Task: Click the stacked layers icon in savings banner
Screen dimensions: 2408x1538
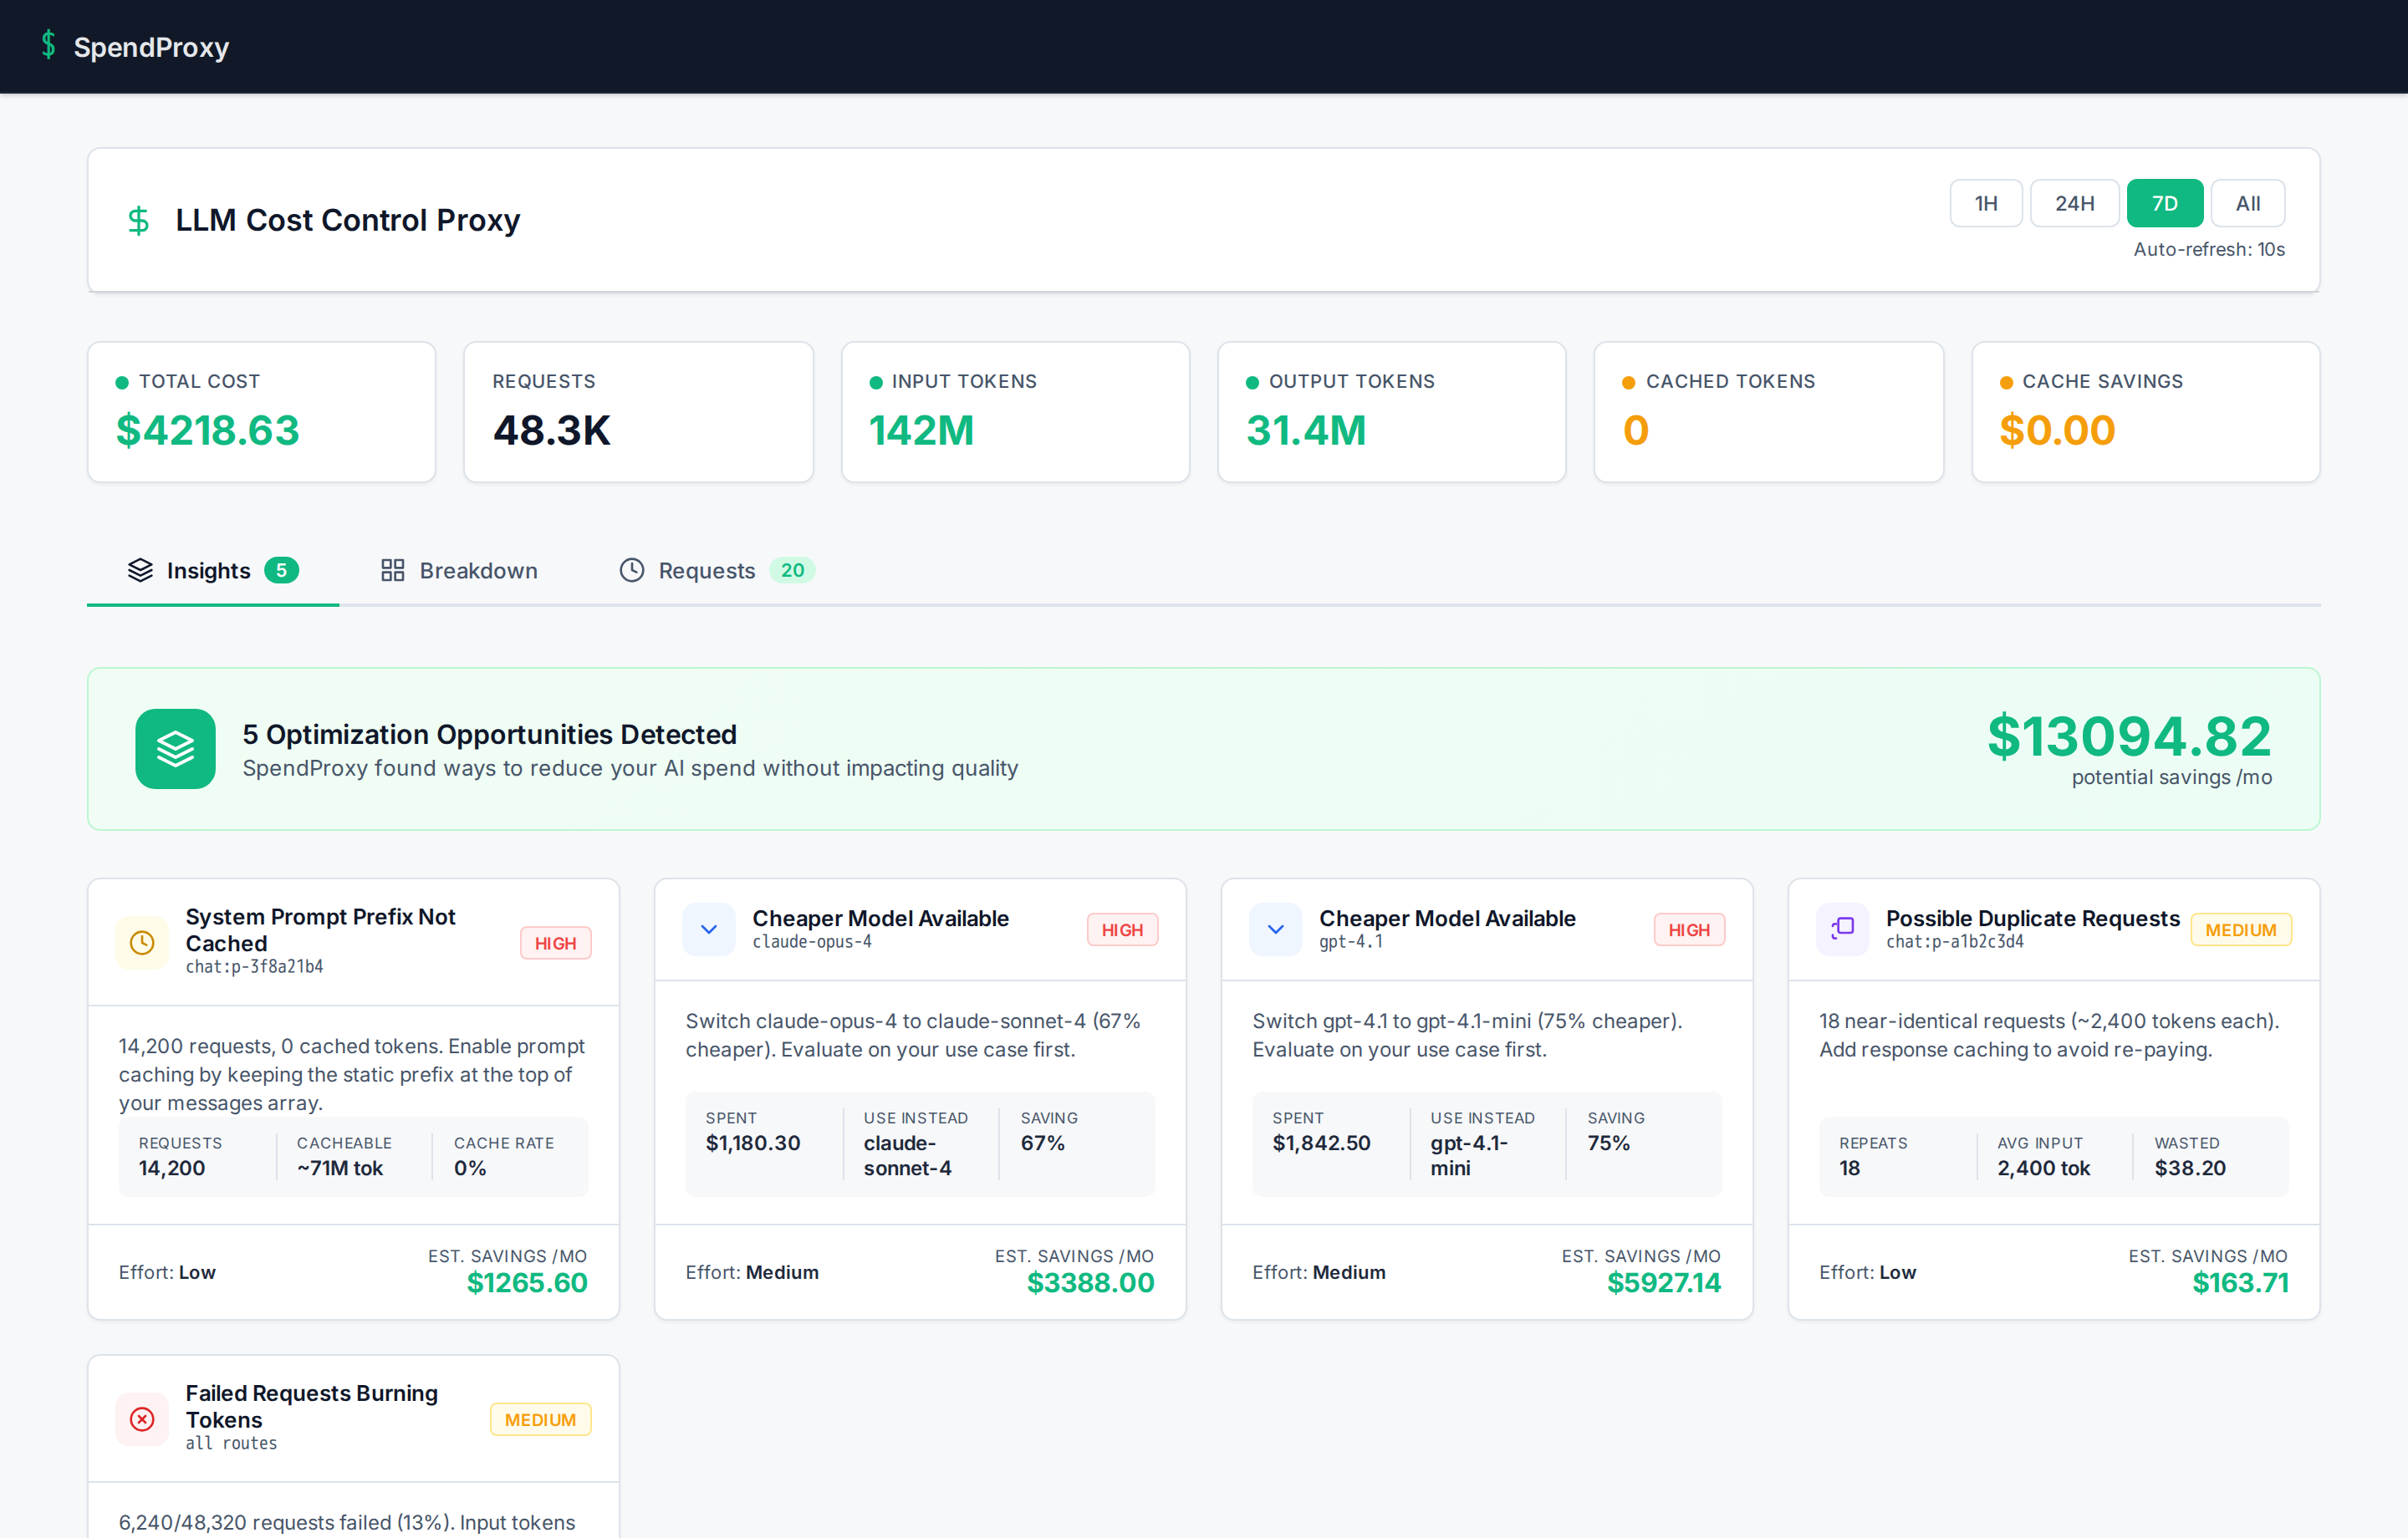Action: point(175,748)
